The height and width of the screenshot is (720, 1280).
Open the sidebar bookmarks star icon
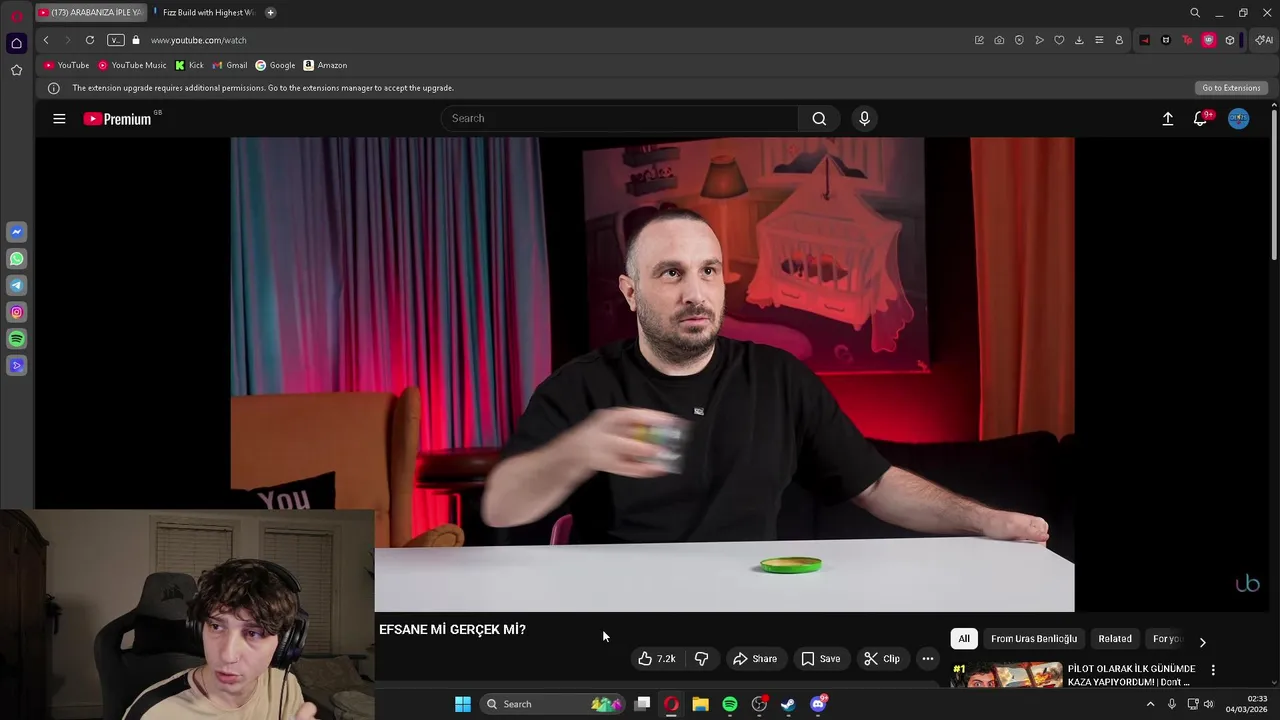click(16, 70)
